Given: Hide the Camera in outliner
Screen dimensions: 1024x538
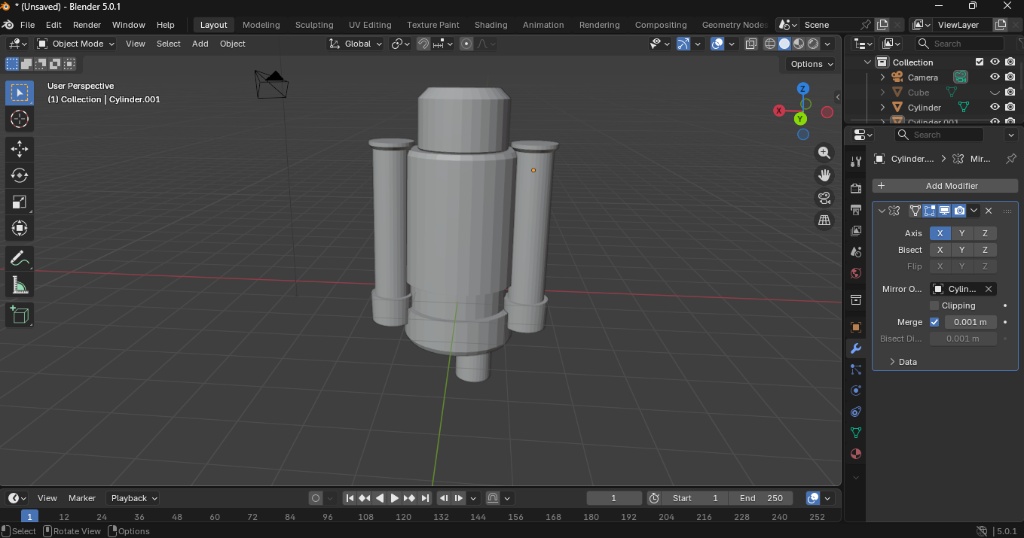Looking at the screenshot, I should click(x=994, y=77).
